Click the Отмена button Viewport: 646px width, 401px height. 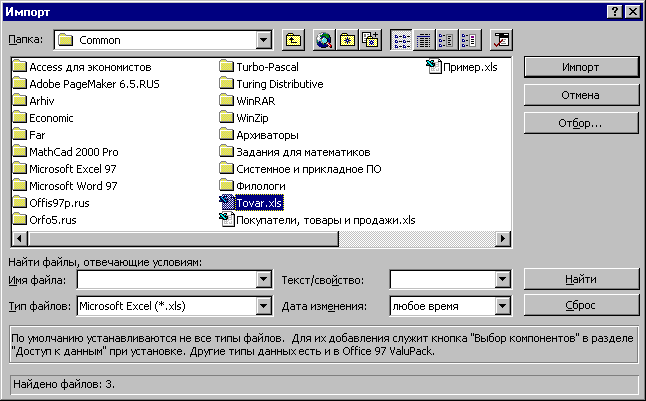581,95
